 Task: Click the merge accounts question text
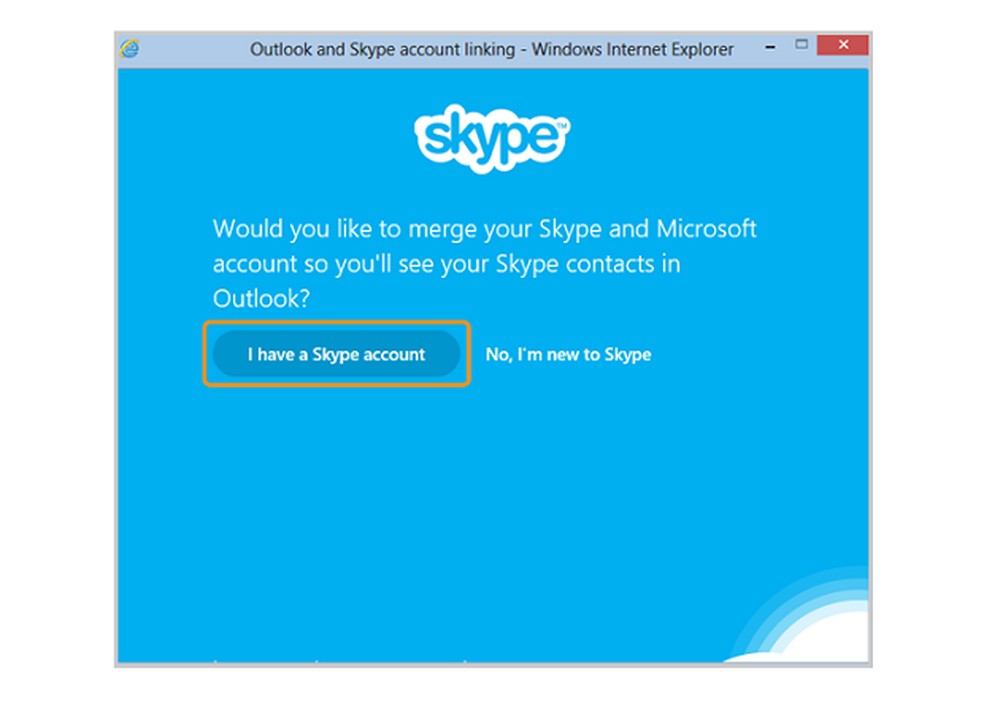click(484, 263)
